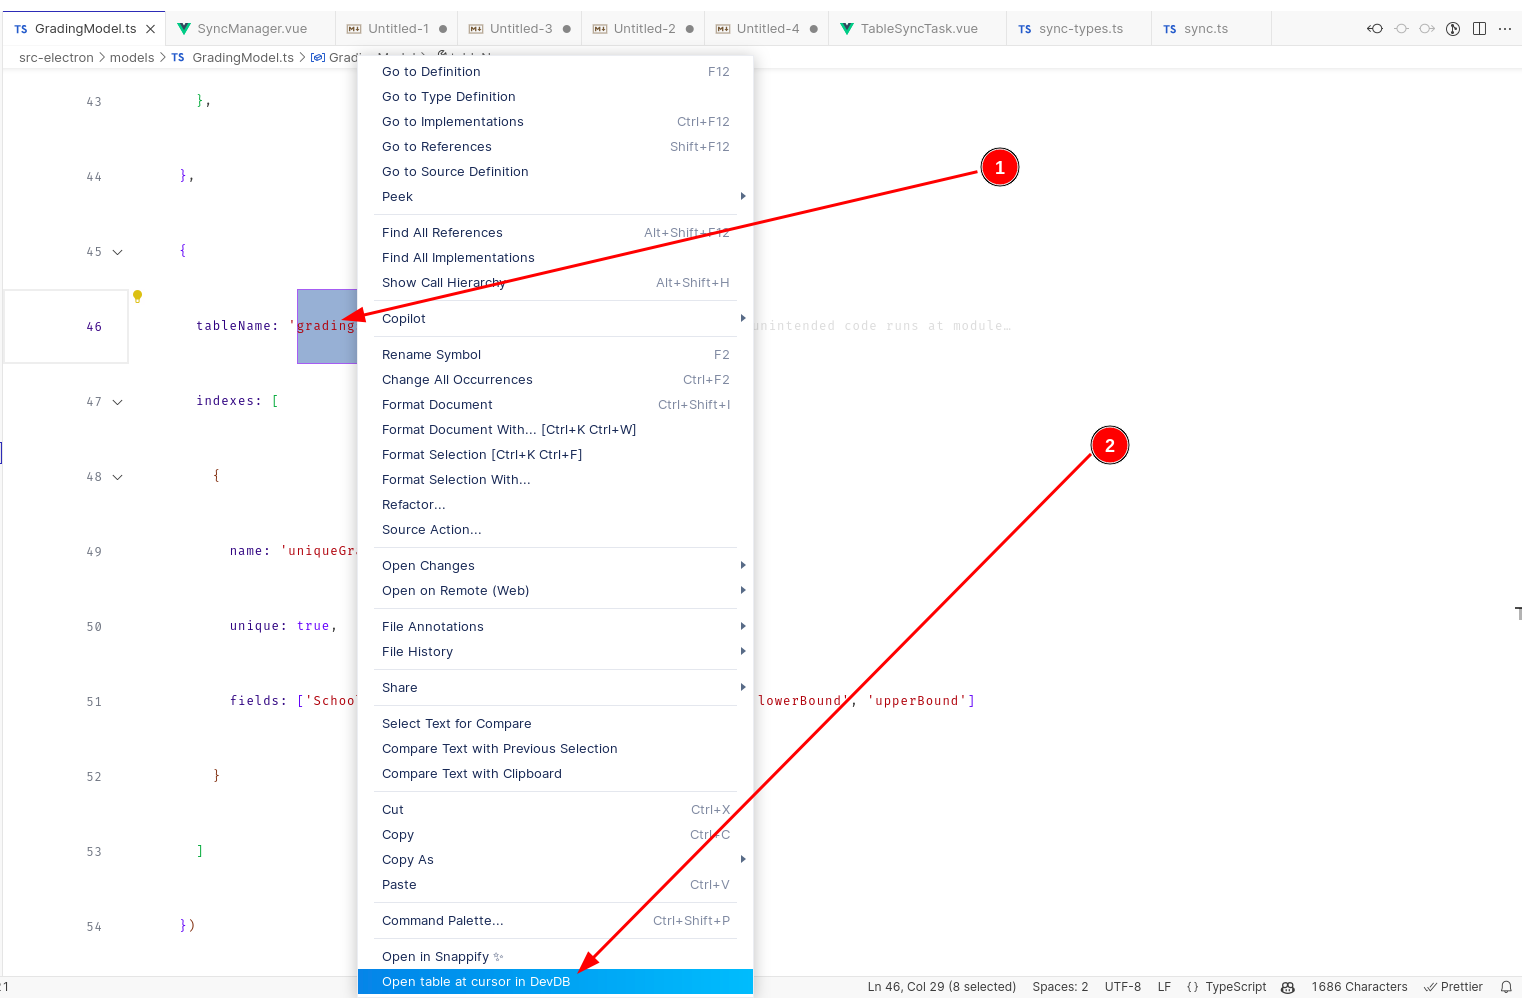This screenshot has width=1522, height=998.
Task: Open Source Action... menu entry
Action: click(x=556, y=530)
